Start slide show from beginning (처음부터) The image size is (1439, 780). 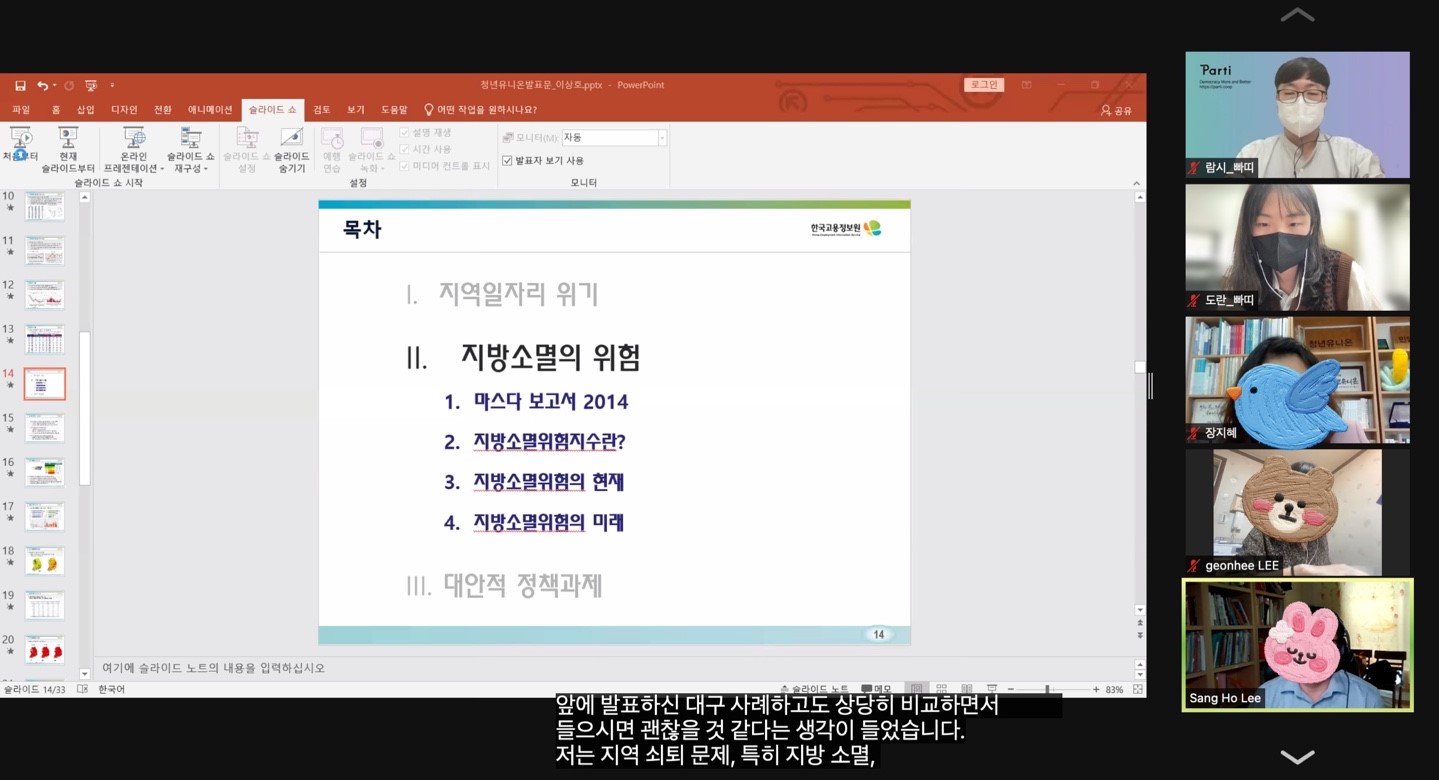(20, 145)
